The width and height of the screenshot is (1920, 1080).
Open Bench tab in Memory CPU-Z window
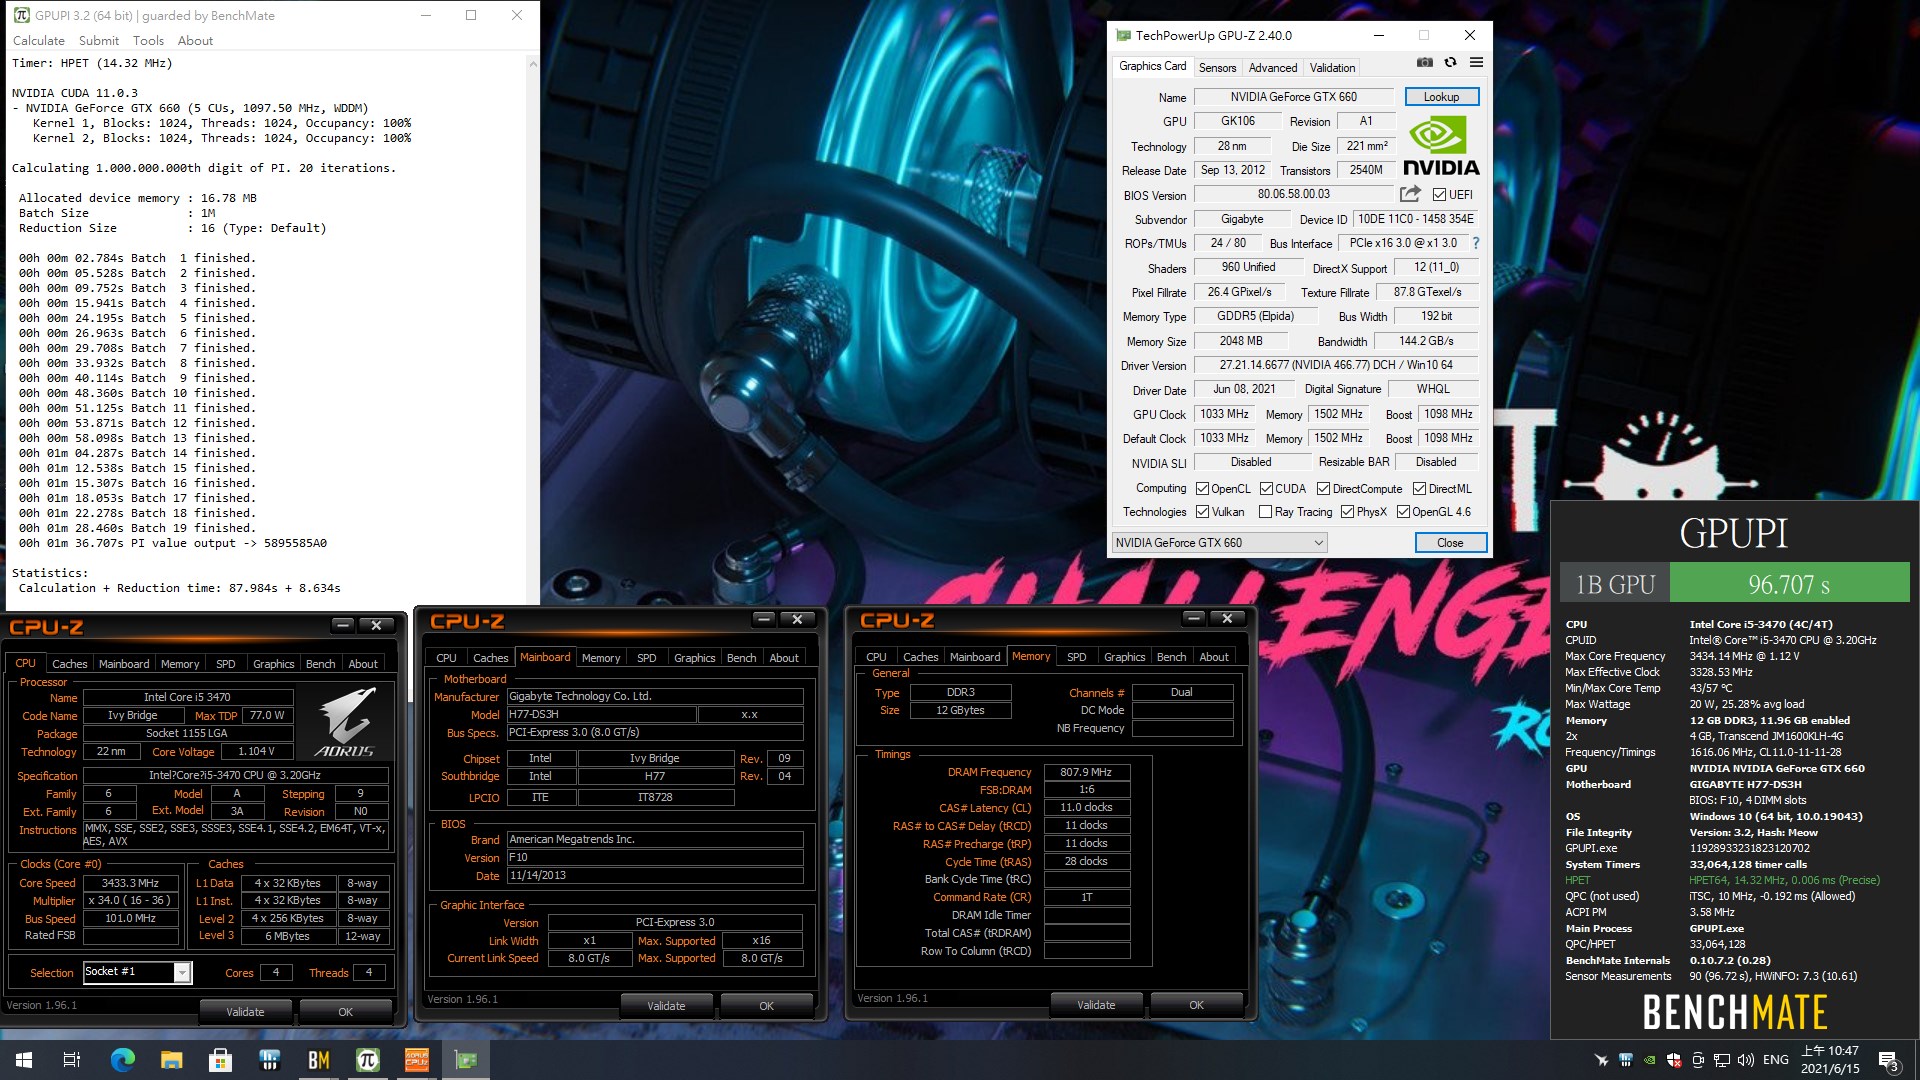point(1171,656)
